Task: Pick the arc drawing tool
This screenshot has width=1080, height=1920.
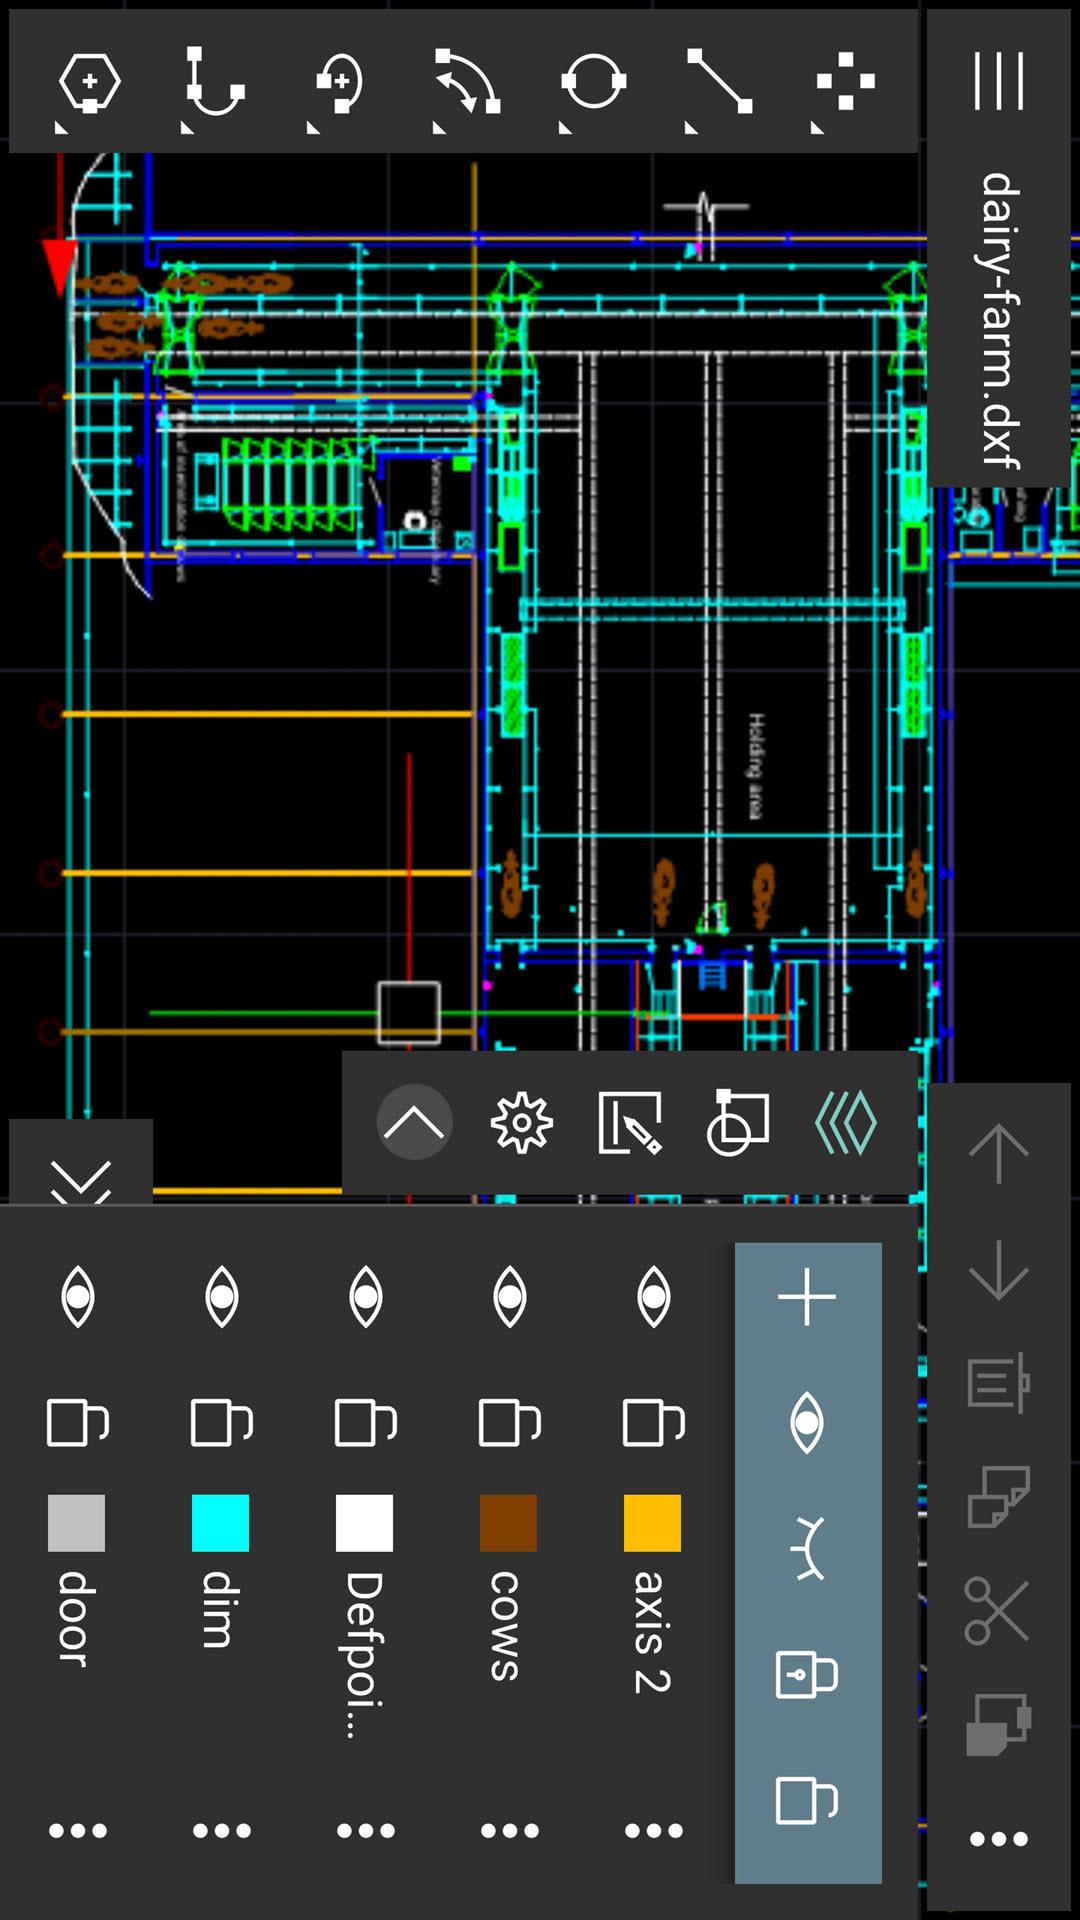Action: click(466, 82)
